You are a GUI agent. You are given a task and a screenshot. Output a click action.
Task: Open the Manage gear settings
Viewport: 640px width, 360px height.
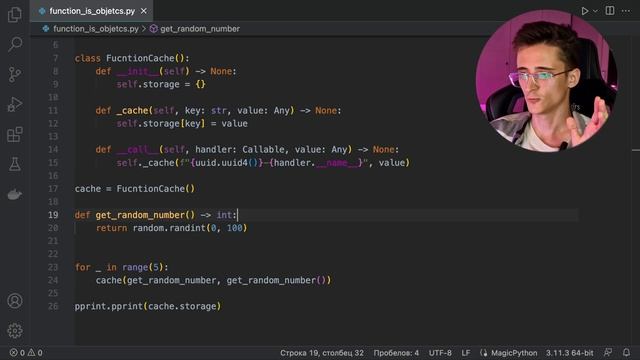click(15, 331)
